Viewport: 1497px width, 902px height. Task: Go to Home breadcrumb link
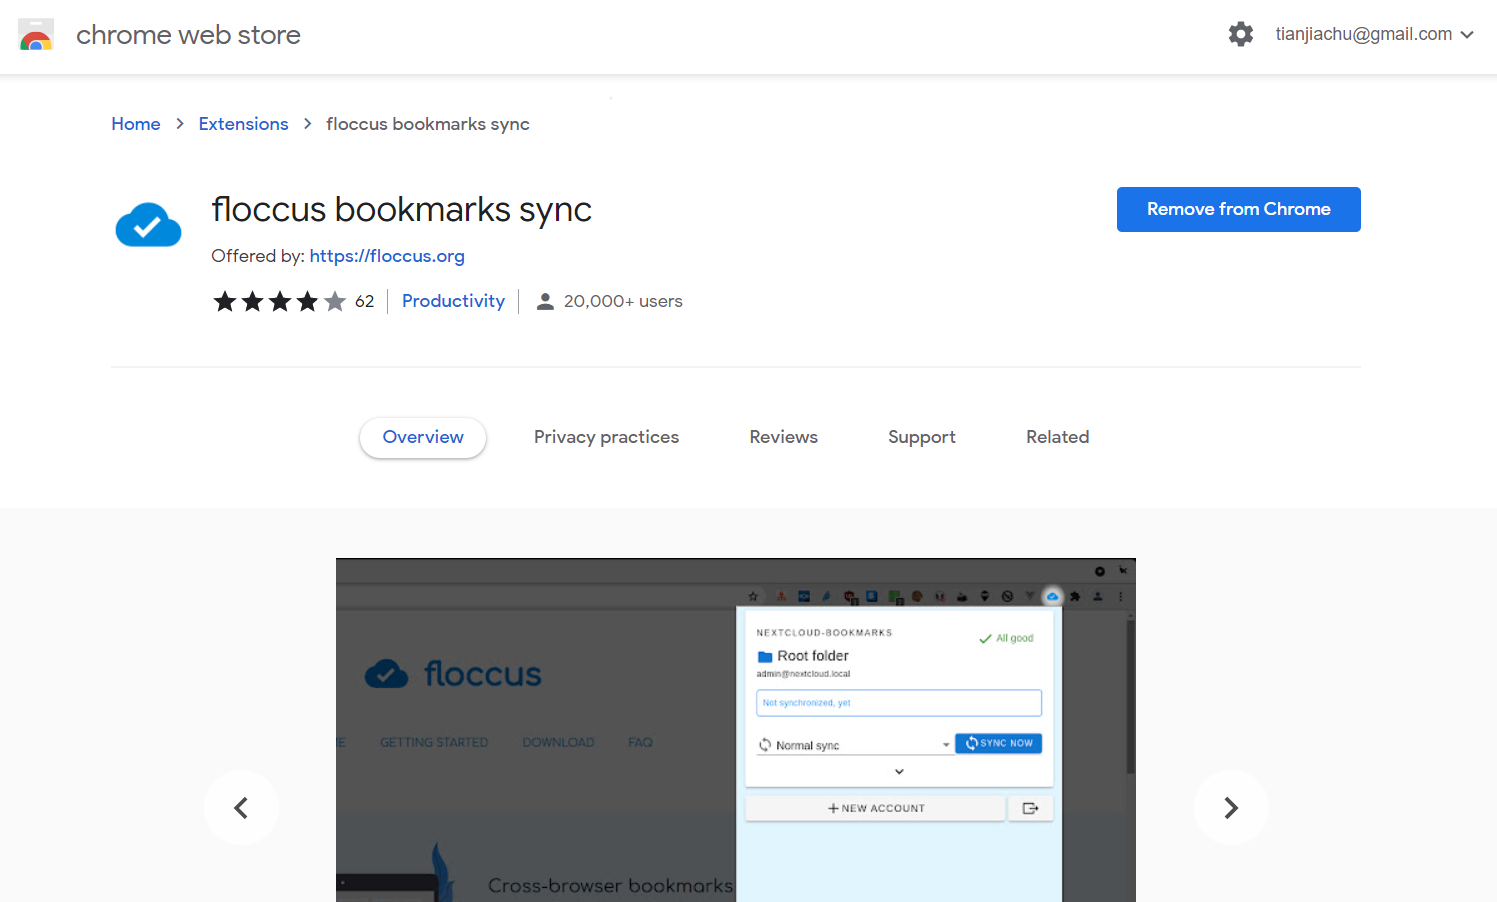point(136,124)
